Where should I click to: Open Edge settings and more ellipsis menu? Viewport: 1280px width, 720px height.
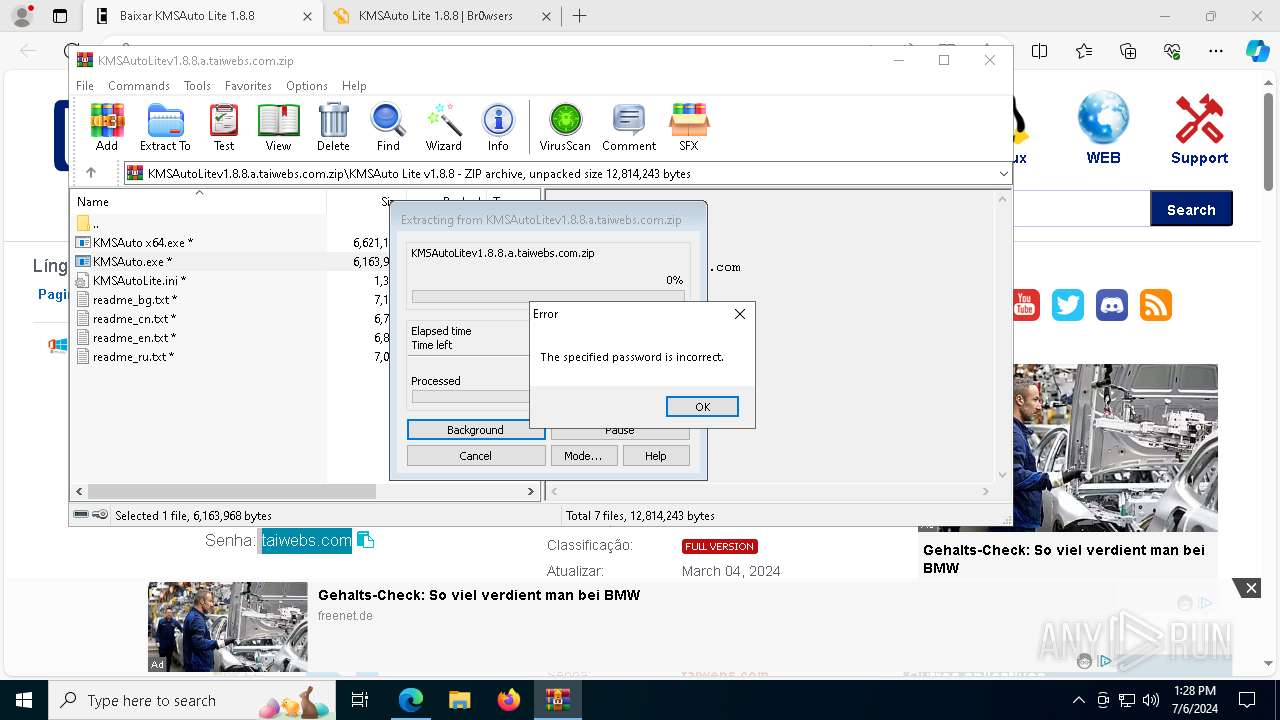pyautogui.click(x=1216, y=51)
